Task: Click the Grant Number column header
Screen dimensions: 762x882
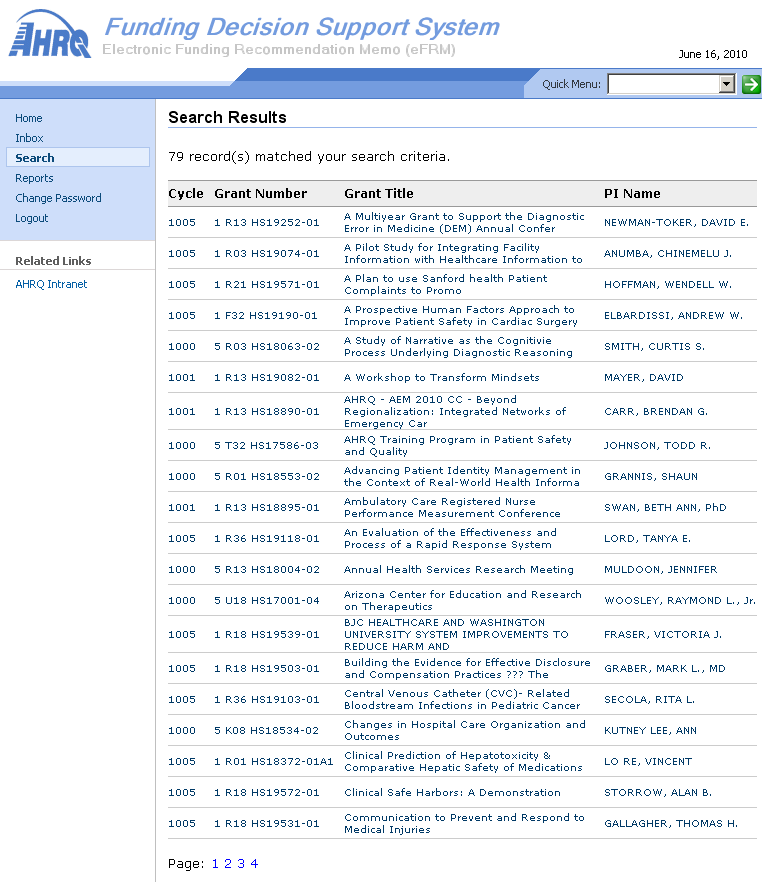Action: pyautogui.click(x=260, y=194)
